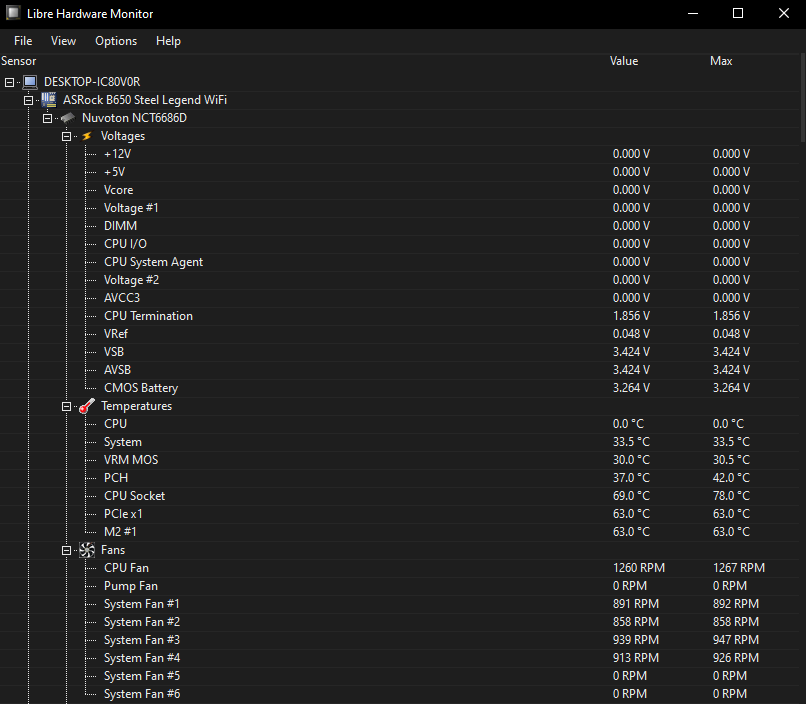Image resolution: width=806 pixels, height=704 pixels.
Task: Collapse the Temperatures group
Action: (x=67, y=406)
